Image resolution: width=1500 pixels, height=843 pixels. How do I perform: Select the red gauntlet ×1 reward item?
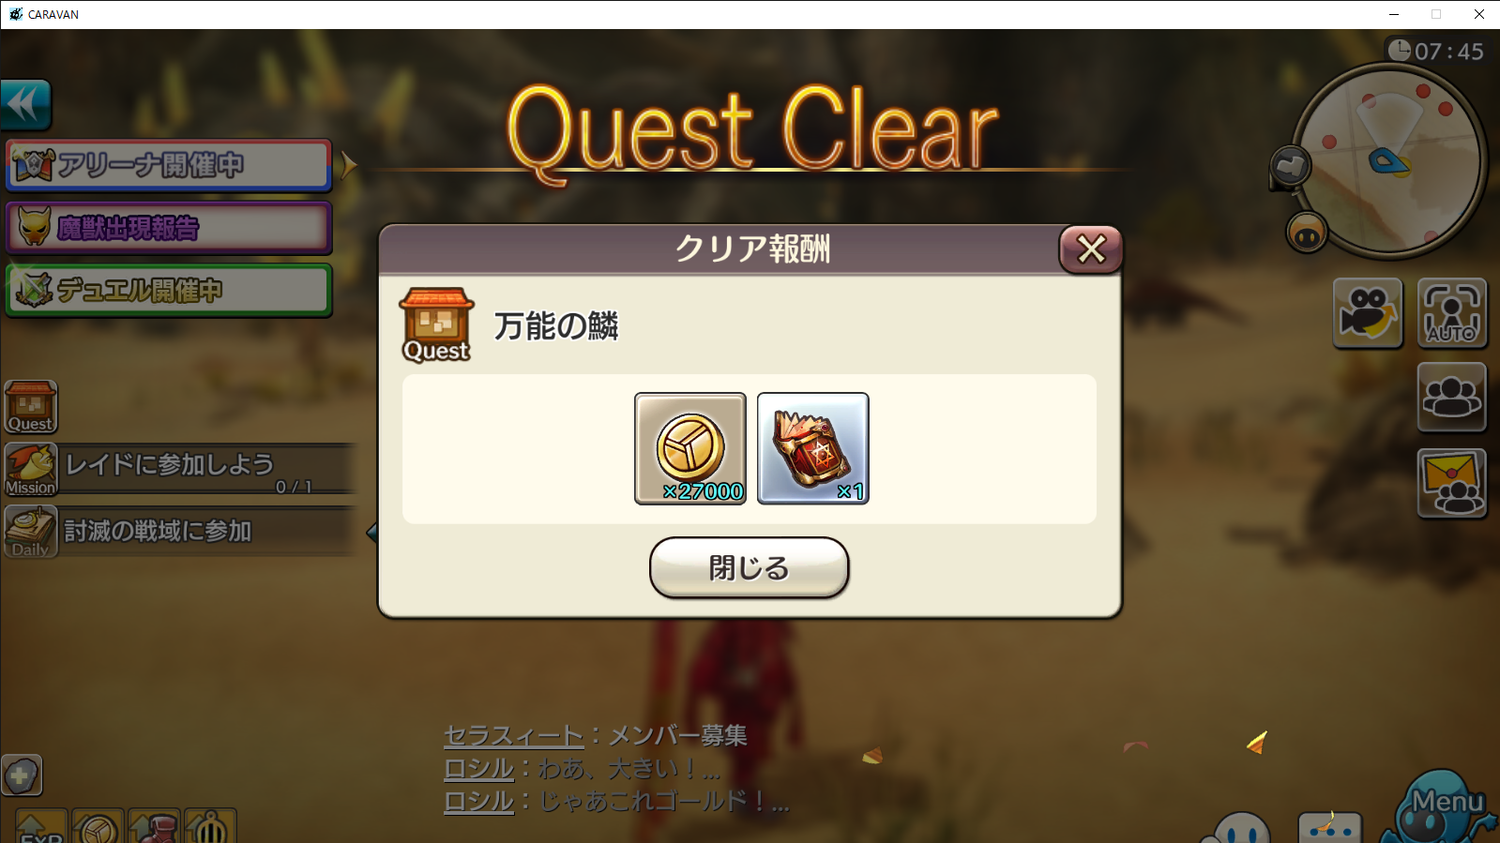(813, 448)
